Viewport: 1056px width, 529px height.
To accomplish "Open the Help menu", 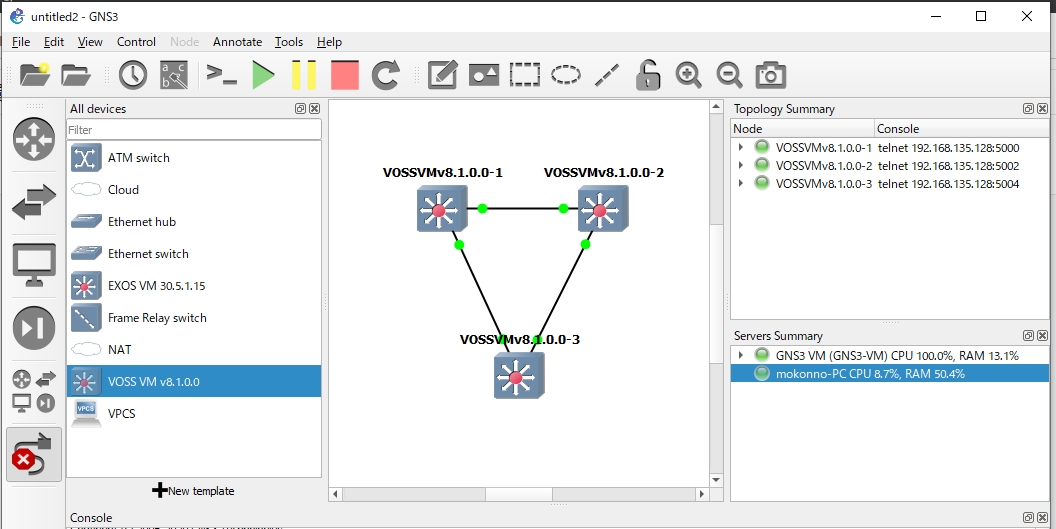I will (x=329, y=42).
